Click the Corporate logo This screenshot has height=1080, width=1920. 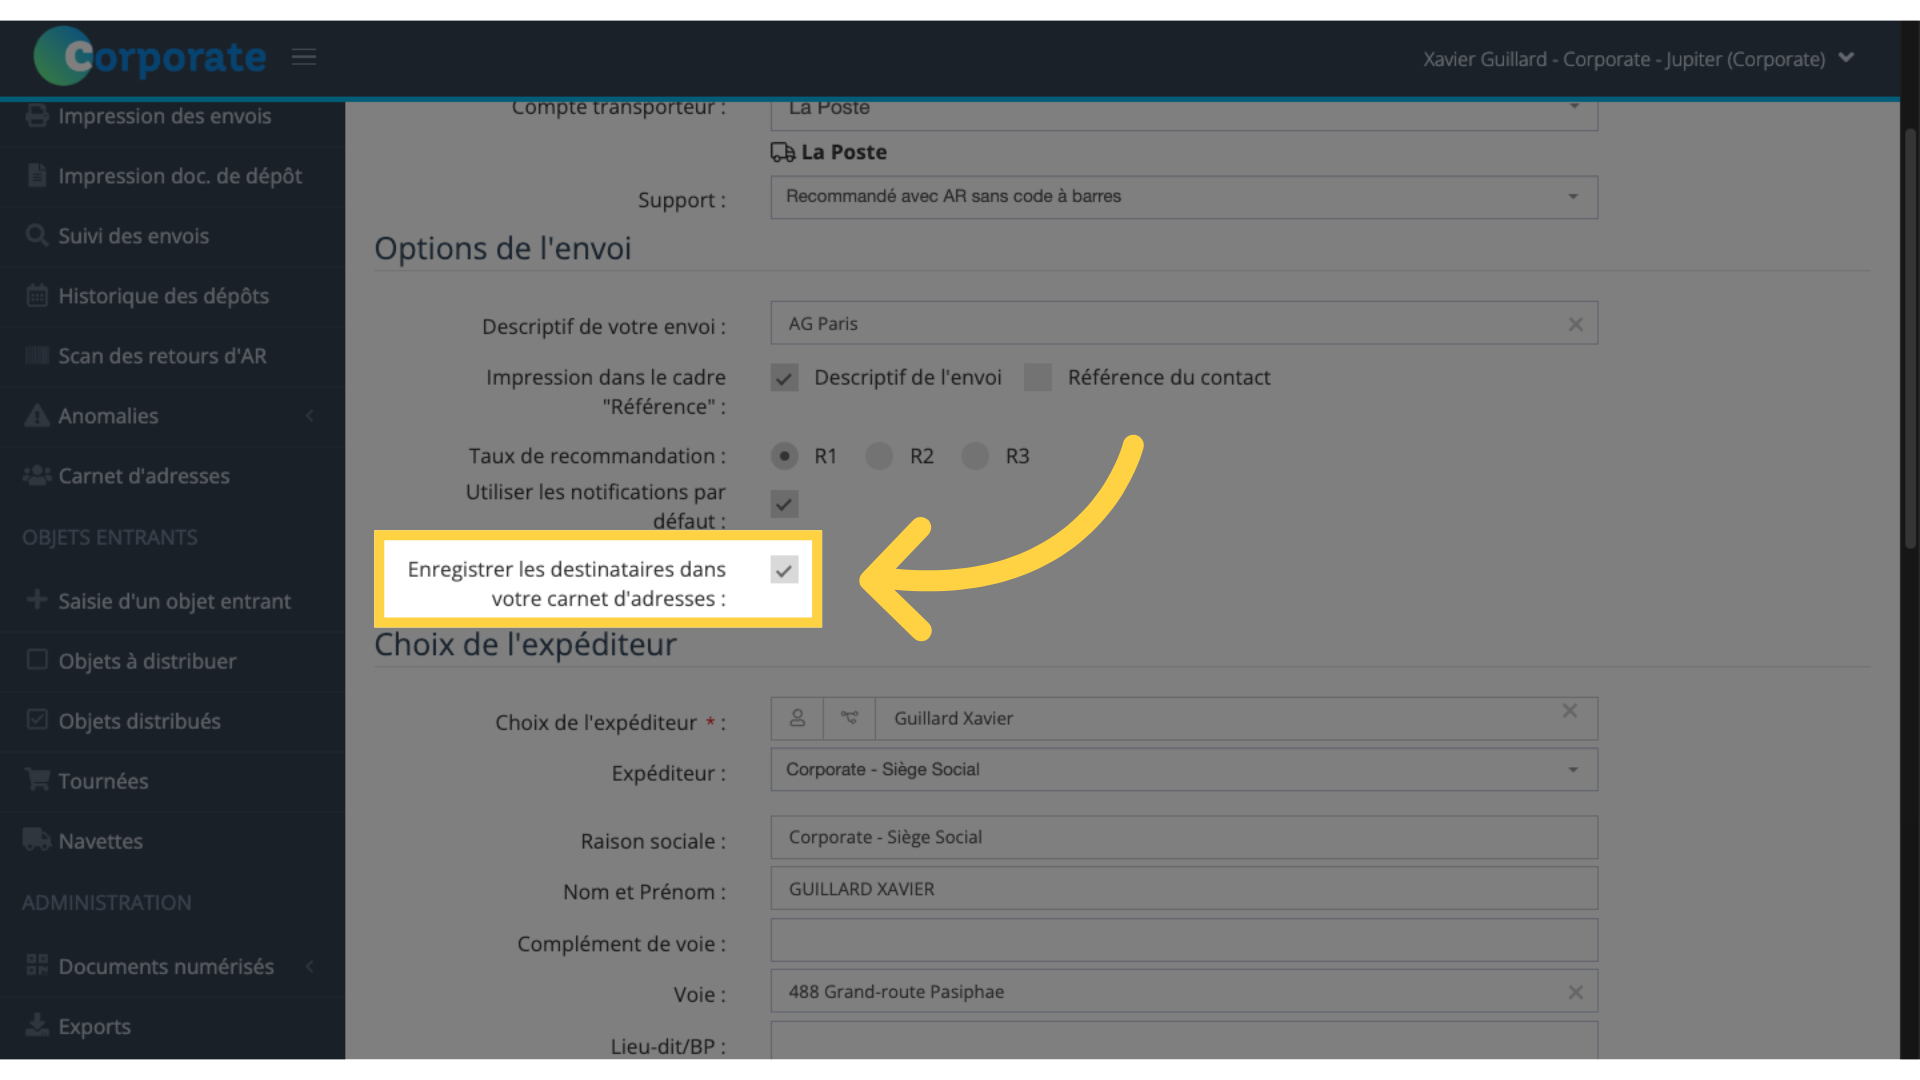[x=150, y=56]
